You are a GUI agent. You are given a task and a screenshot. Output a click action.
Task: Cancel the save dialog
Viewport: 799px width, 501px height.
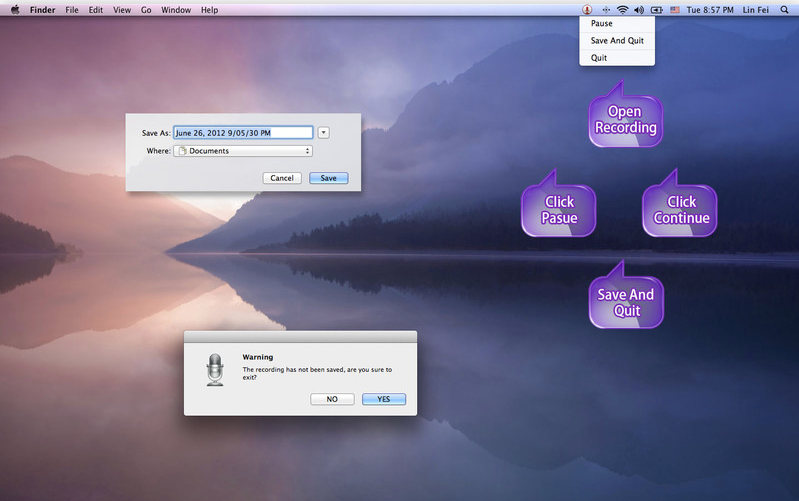point(282,178)
